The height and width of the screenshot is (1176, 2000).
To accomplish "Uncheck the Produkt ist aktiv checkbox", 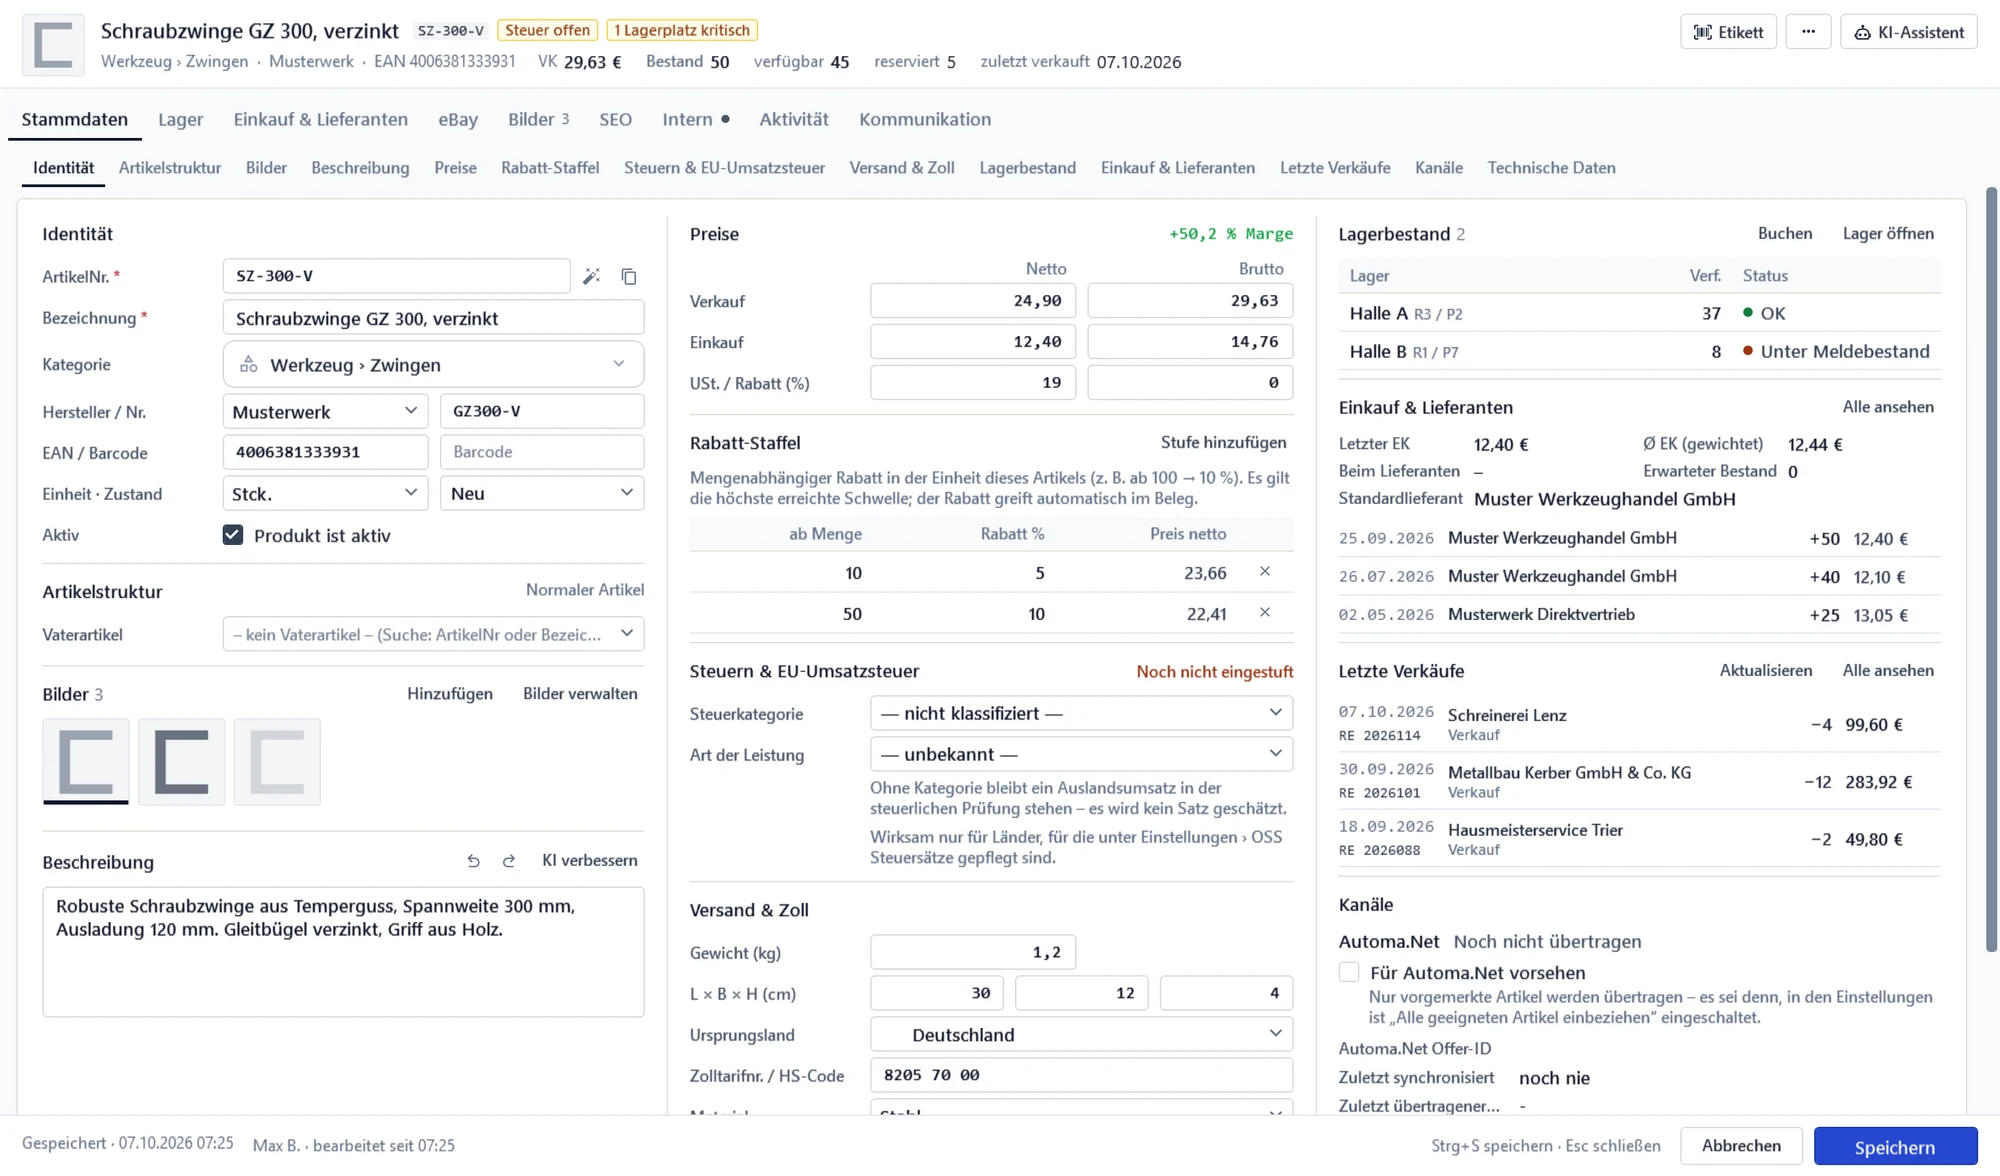I will click(233, 535).
